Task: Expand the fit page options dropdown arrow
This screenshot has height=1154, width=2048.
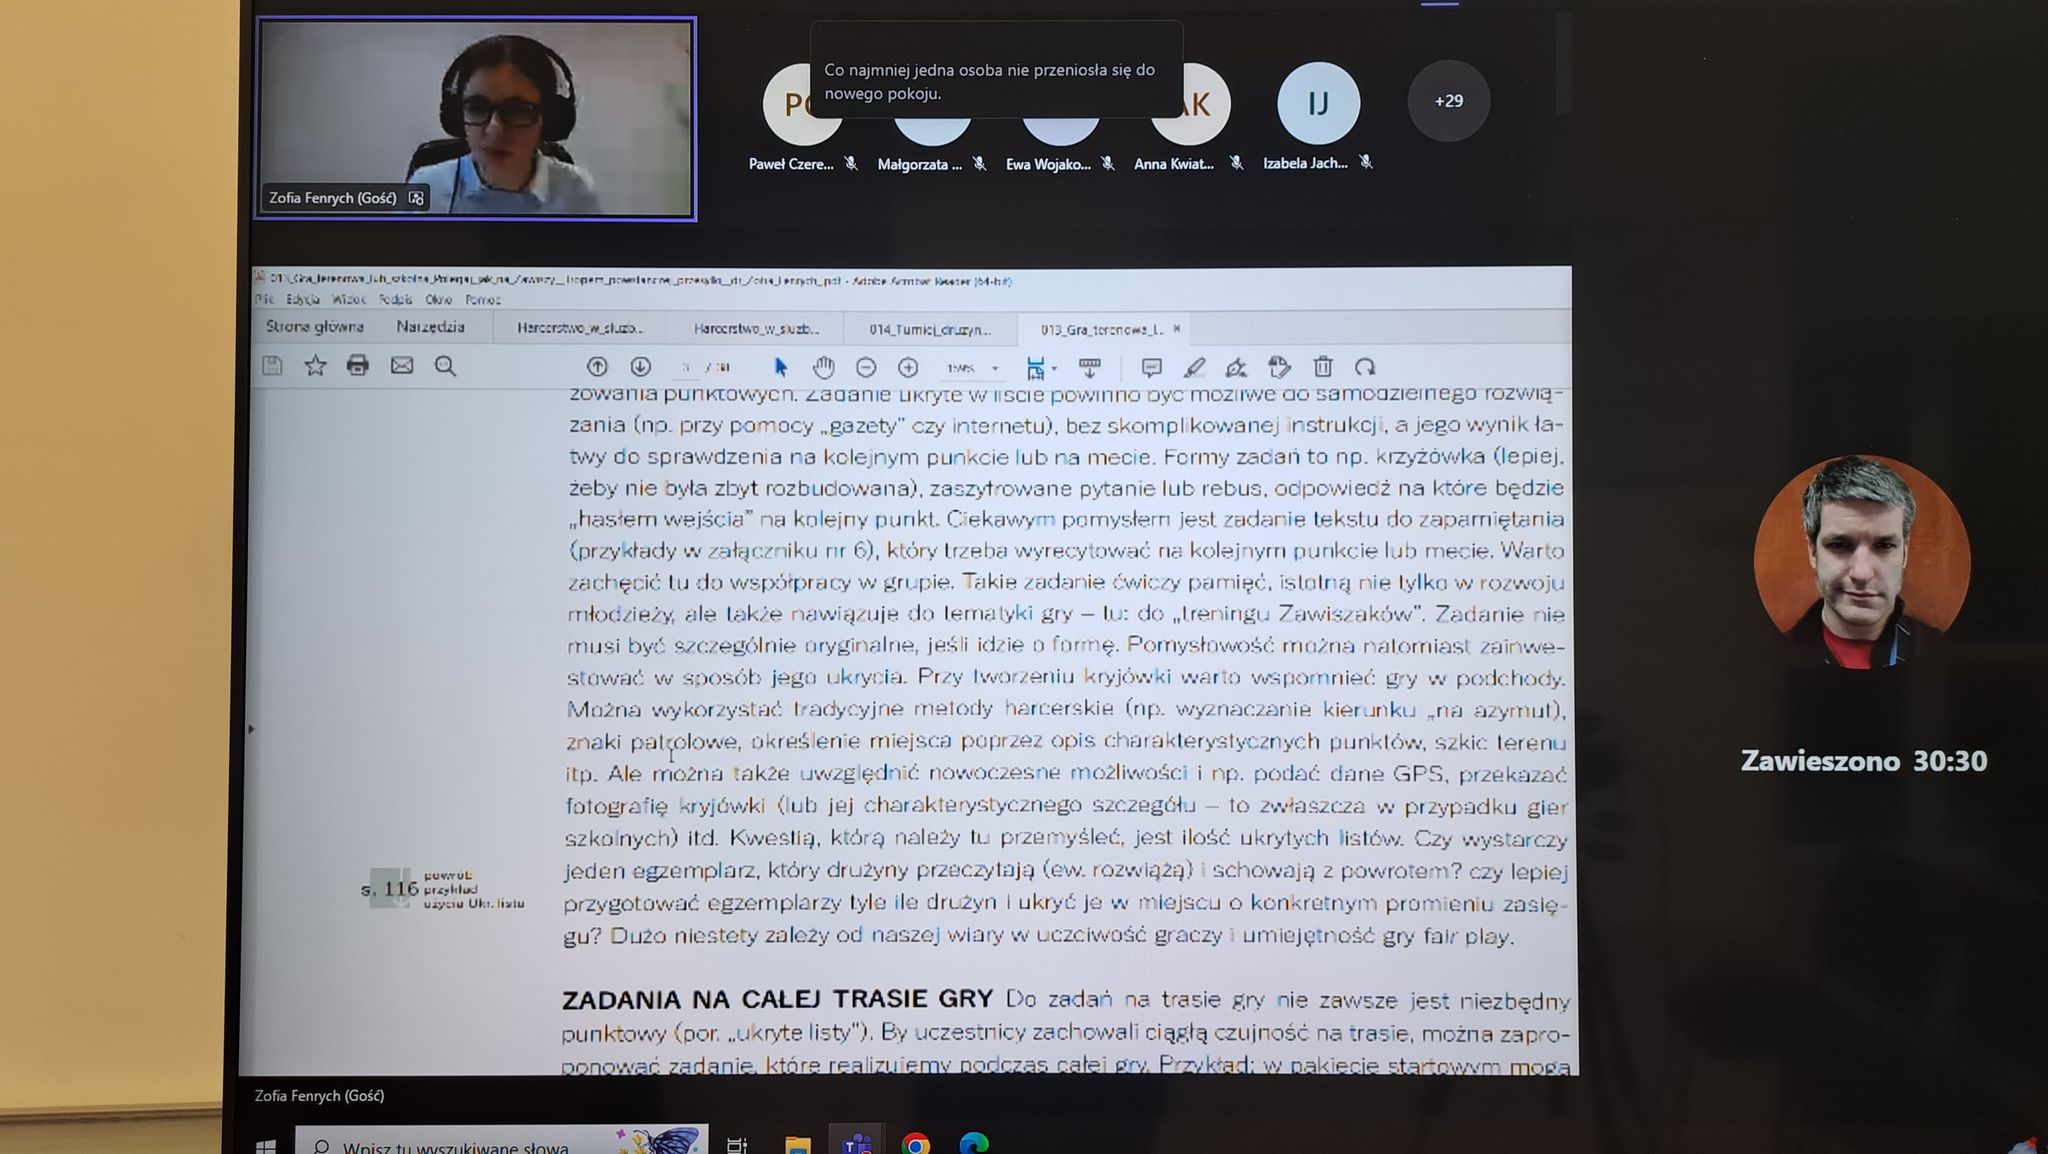Action: tap(1054, 369)
